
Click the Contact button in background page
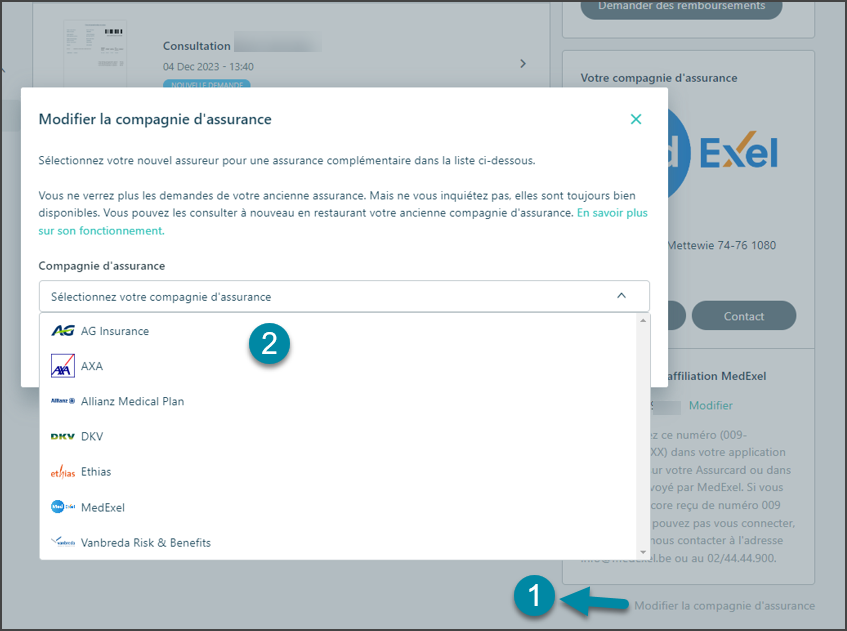[x=744, y=316]
